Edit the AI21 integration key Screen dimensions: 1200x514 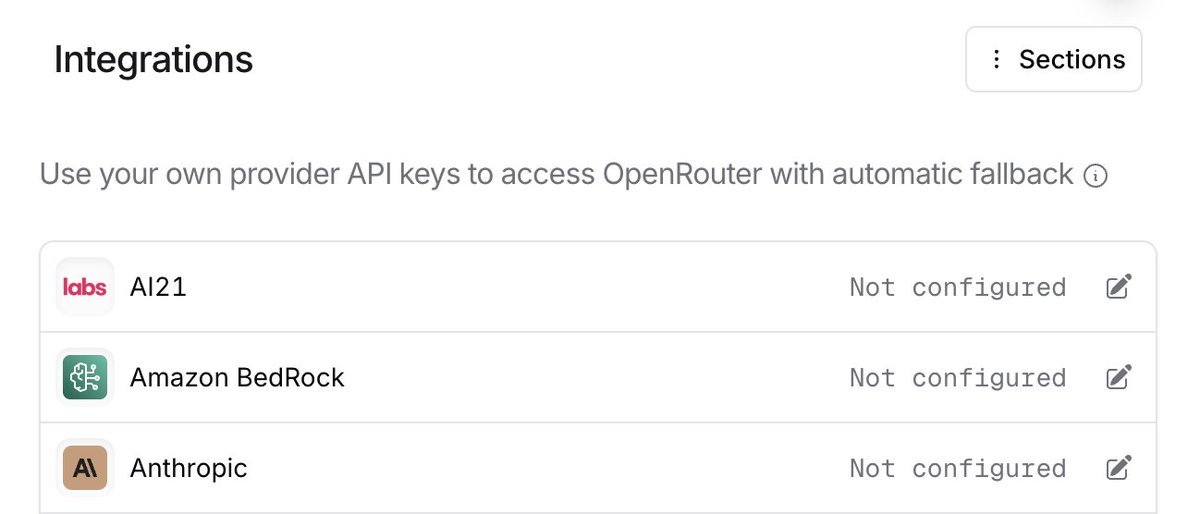pos(1119,288)
